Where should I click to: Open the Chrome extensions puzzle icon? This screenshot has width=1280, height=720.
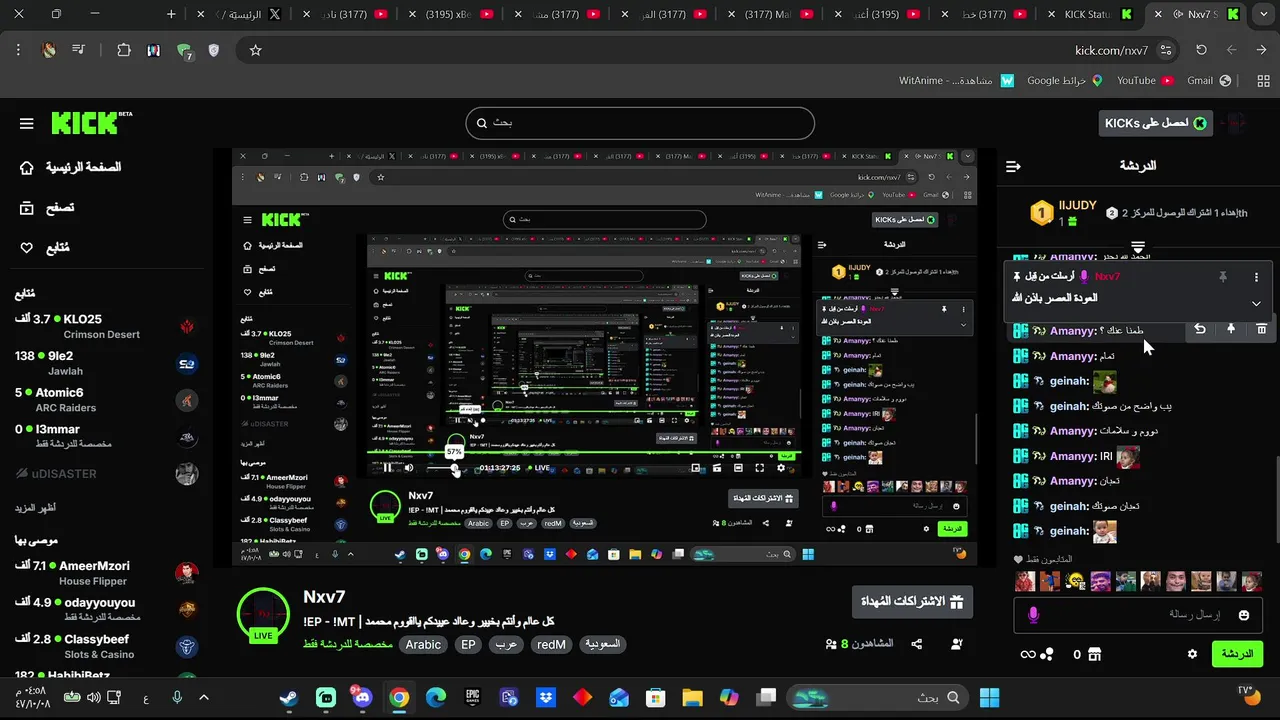pos(124,50)
